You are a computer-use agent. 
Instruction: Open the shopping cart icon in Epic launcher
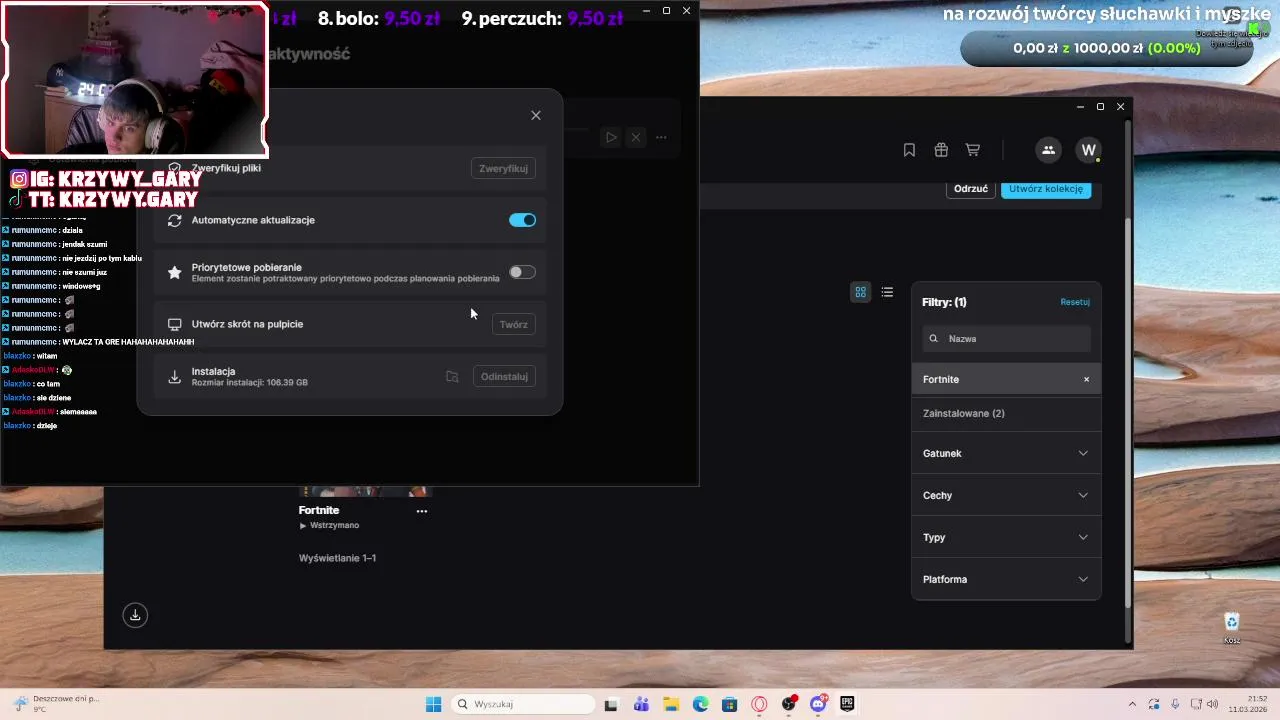pos(972,150)
